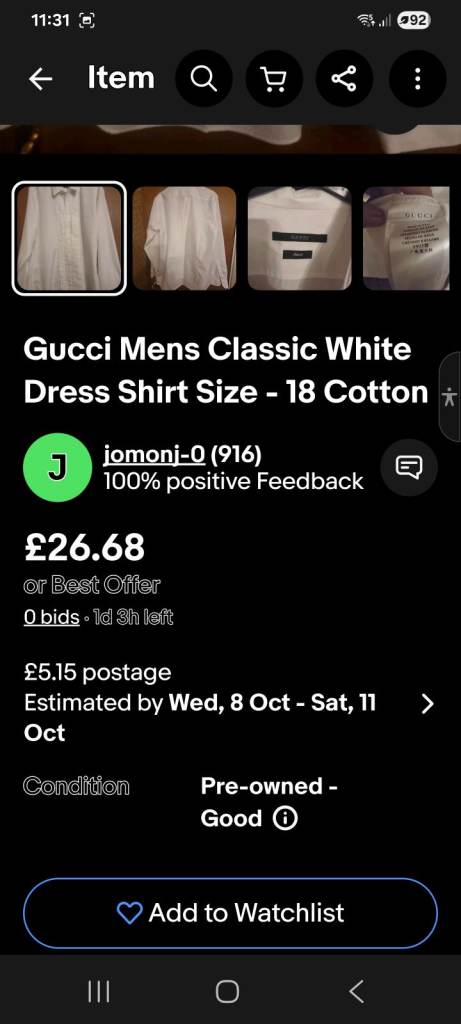Image resolution: width=461 pixels, height=1024 pixels.
Task: Tap Android home button
Action: click(x=227, y=992)
